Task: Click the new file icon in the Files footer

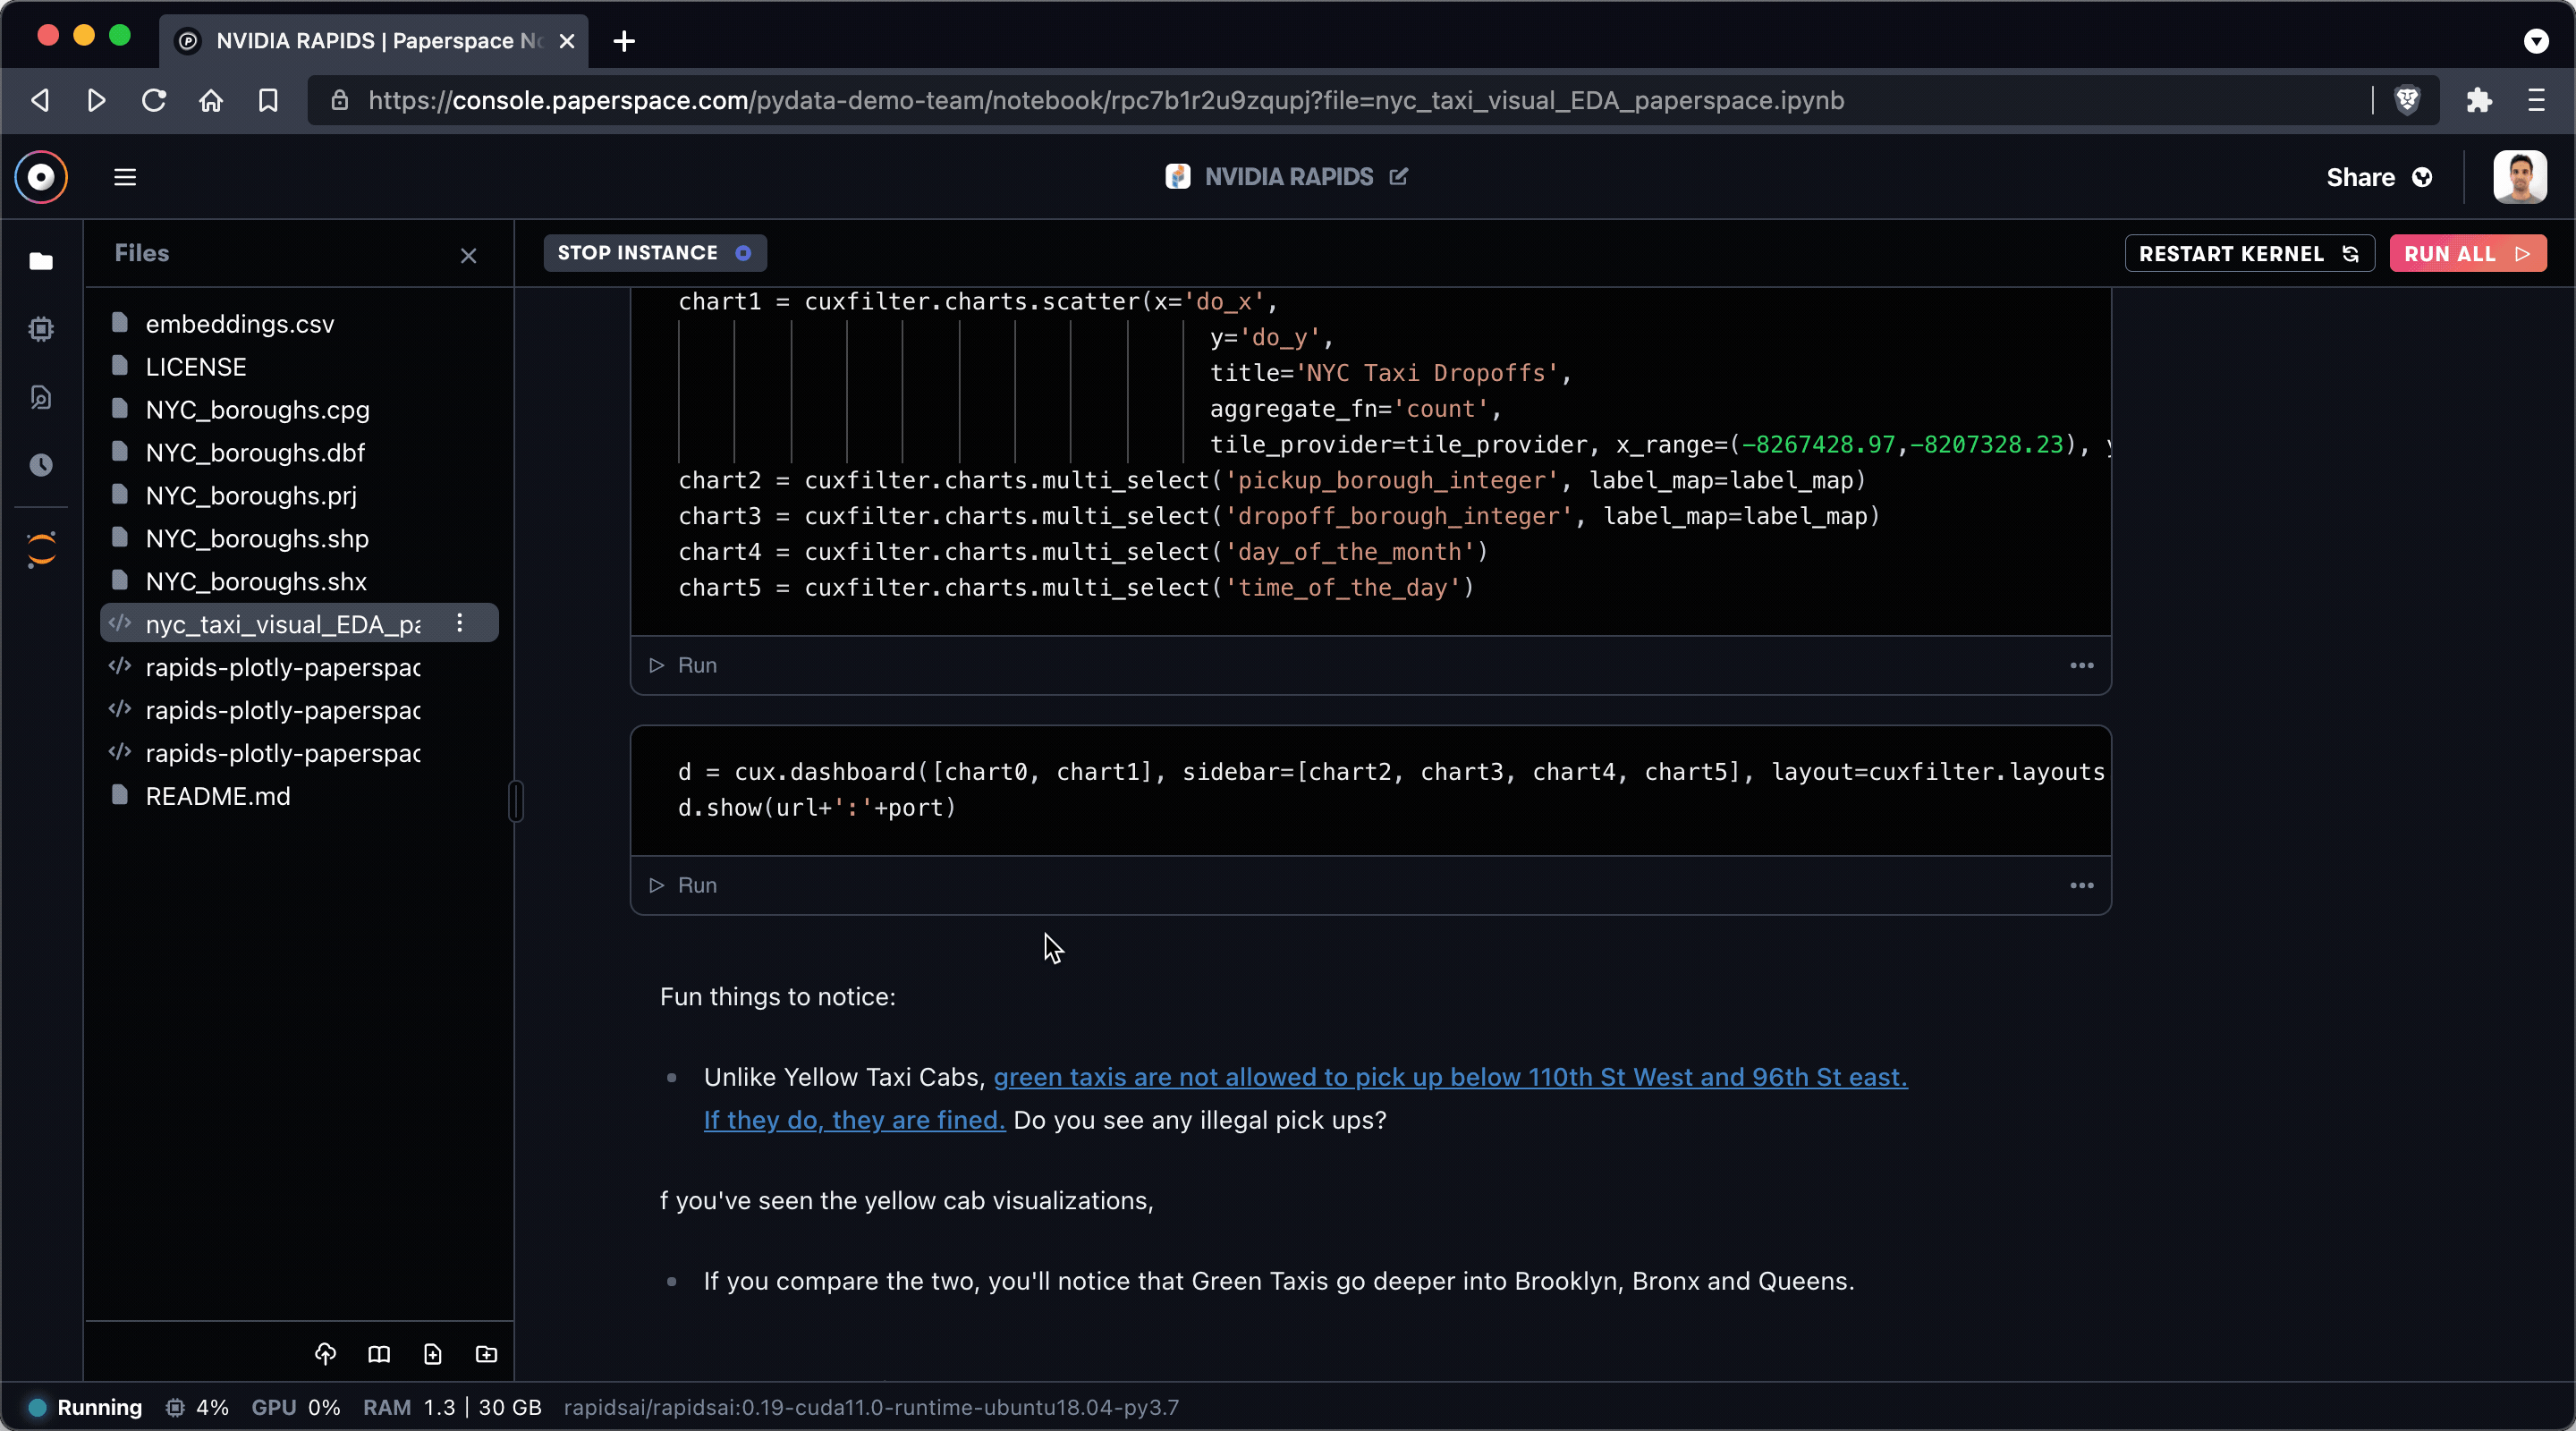Action: pos(432,1353)
